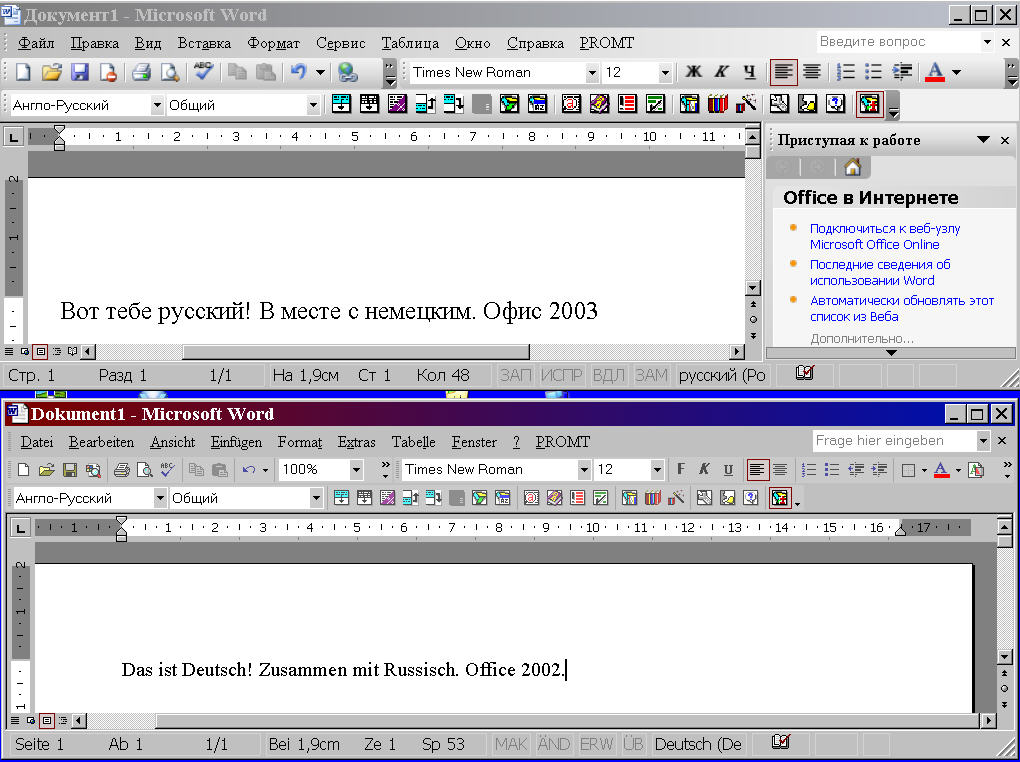This screenshot has width=1020, height=762.
Task: Create new document in Russian Word window
Action: point(23,72)
